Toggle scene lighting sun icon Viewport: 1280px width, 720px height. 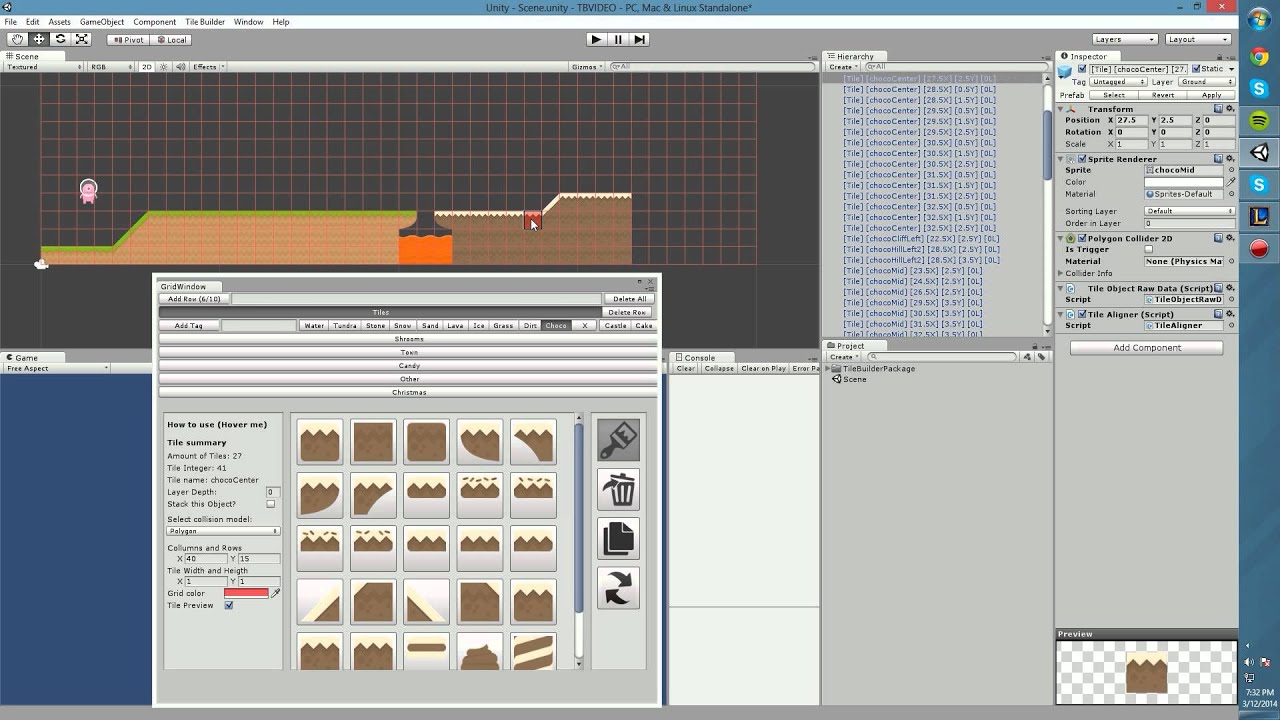point(165,67)
